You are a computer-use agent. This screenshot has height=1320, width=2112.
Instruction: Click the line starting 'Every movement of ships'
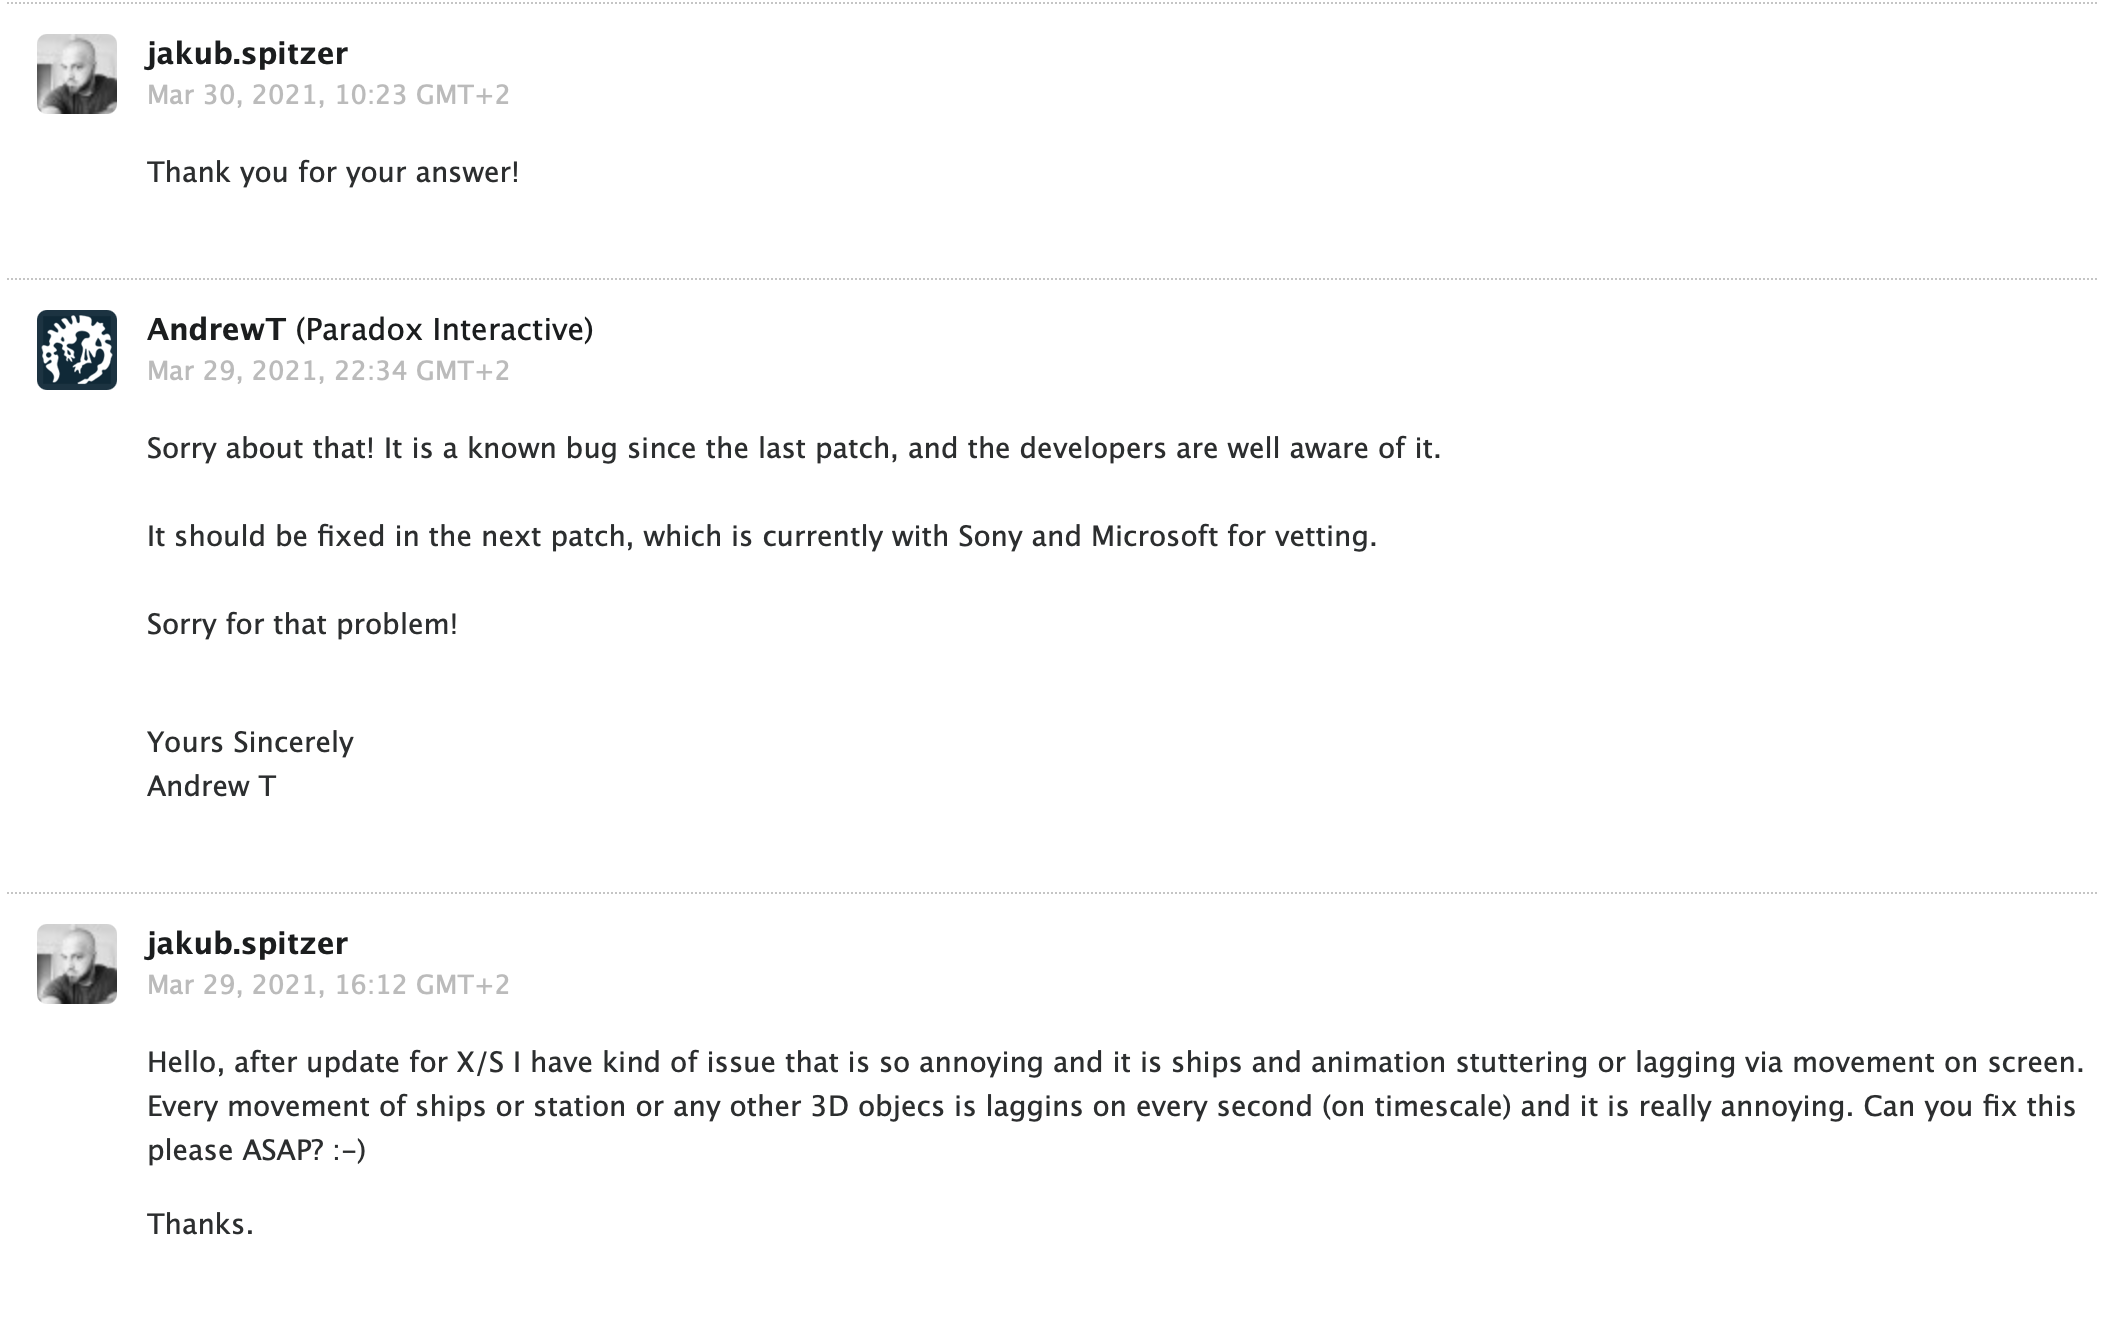[1111, 1106]
